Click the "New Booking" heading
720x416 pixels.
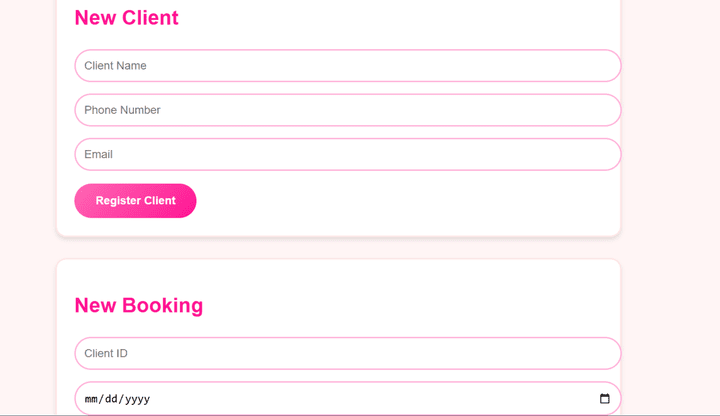138,305
